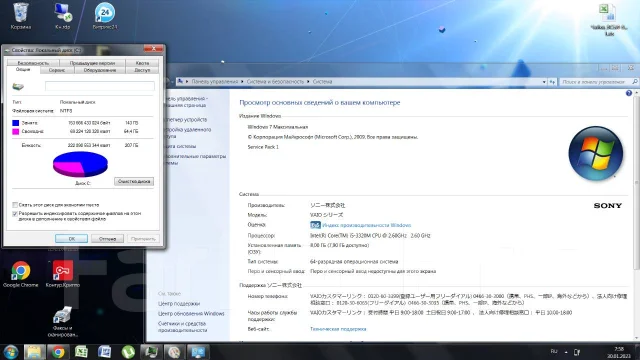Click the Control Panel icon in address bar

pos(180,82)
